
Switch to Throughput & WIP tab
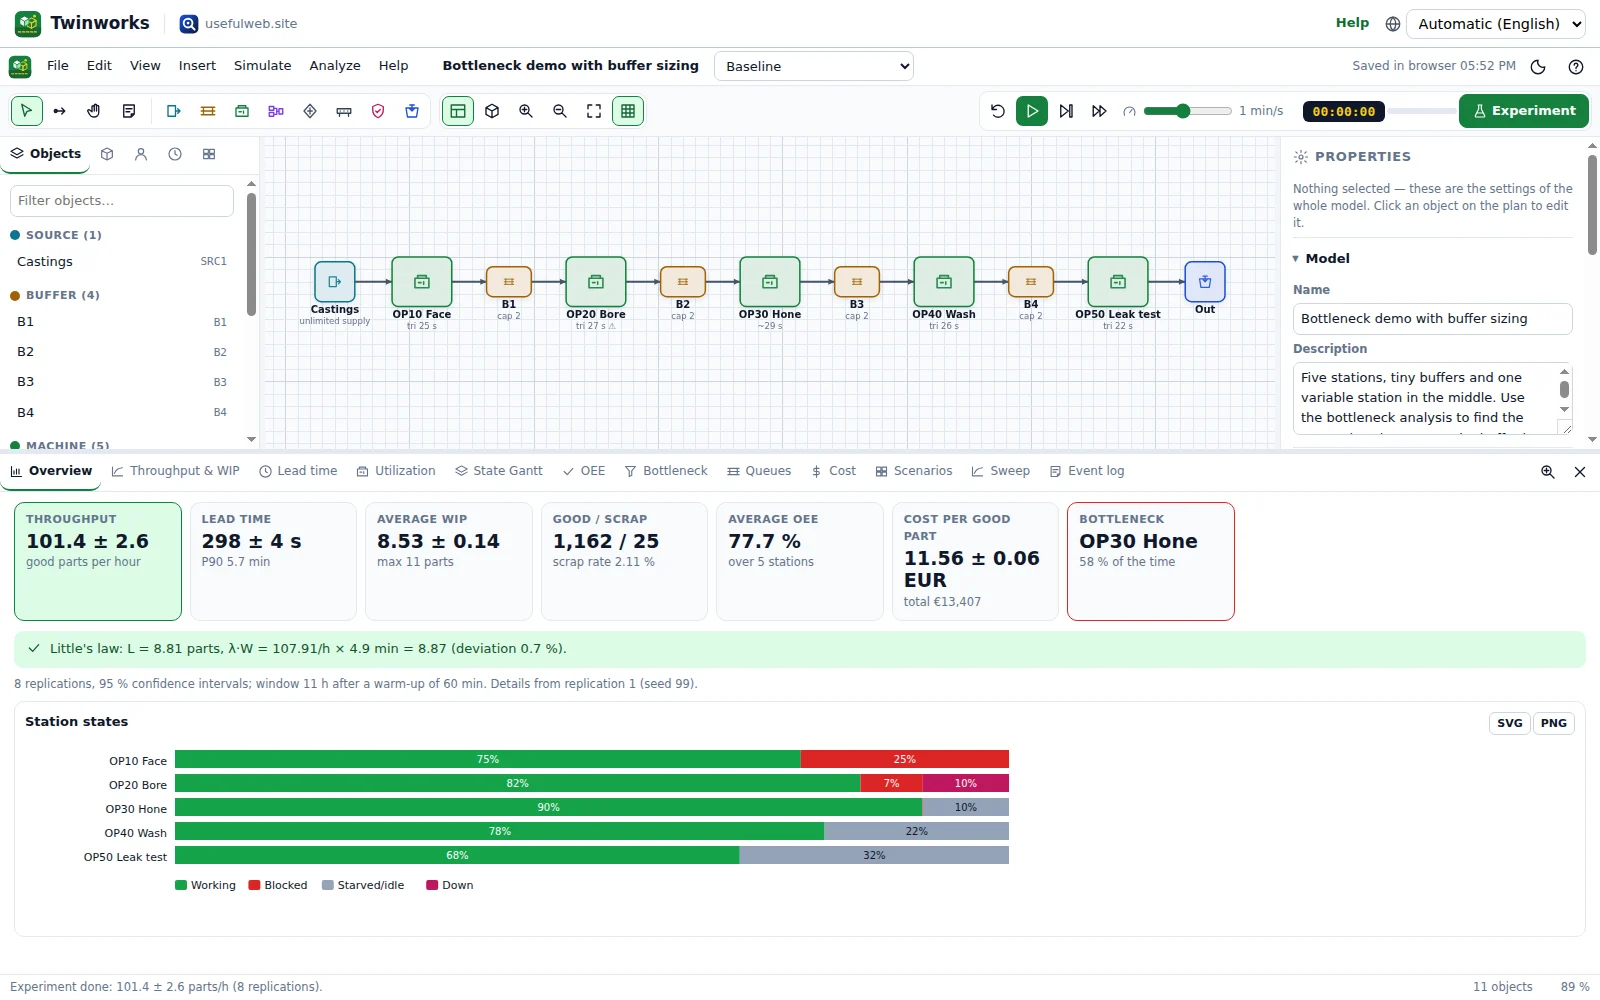coord(176,471)
